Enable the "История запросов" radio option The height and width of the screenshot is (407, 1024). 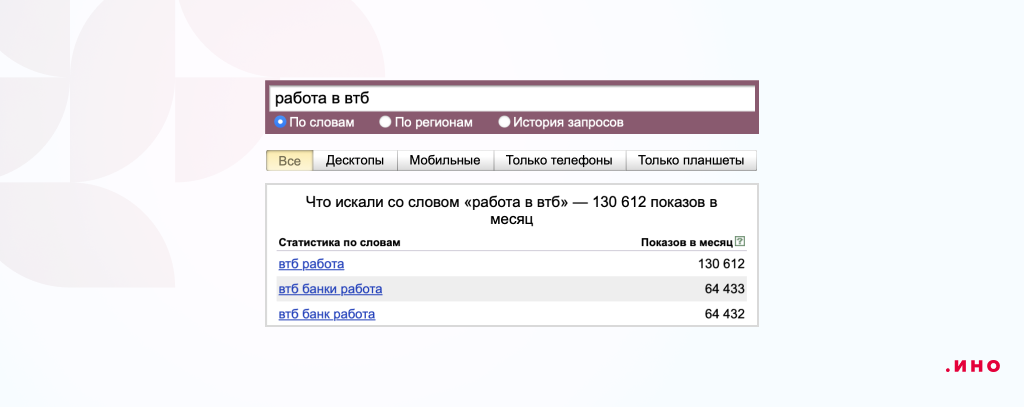pyautogui.click(x=504, y=122)
